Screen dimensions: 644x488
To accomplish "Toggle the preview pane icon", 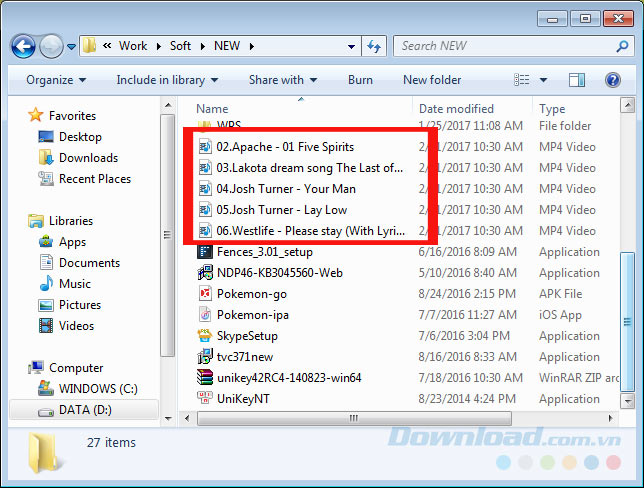I will (x=576, y=80).
